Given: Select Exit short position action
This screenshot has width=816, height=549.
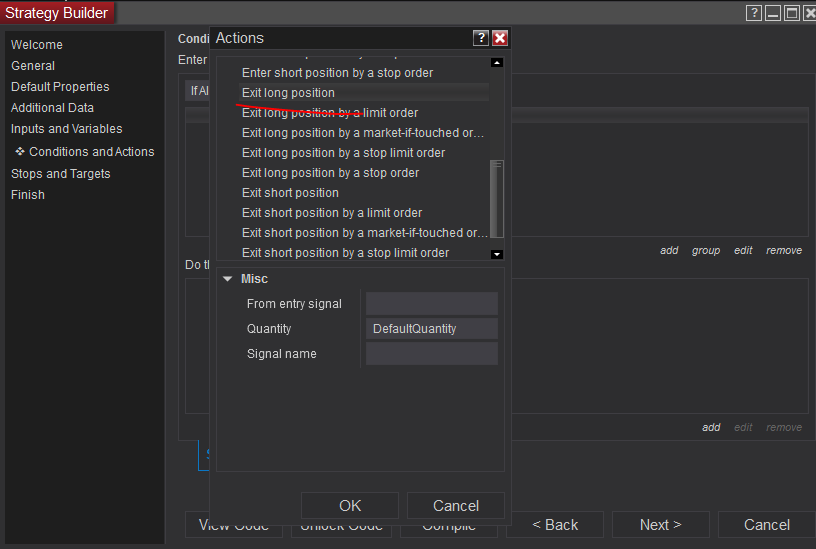Looking at the screenshot, I should [x=290, y=193].
